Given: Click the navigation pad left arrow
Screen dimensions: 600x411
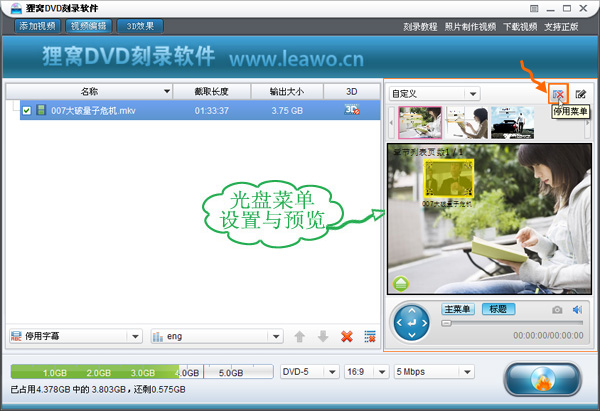Looking at the screenshot, I should tap(399, 323).
